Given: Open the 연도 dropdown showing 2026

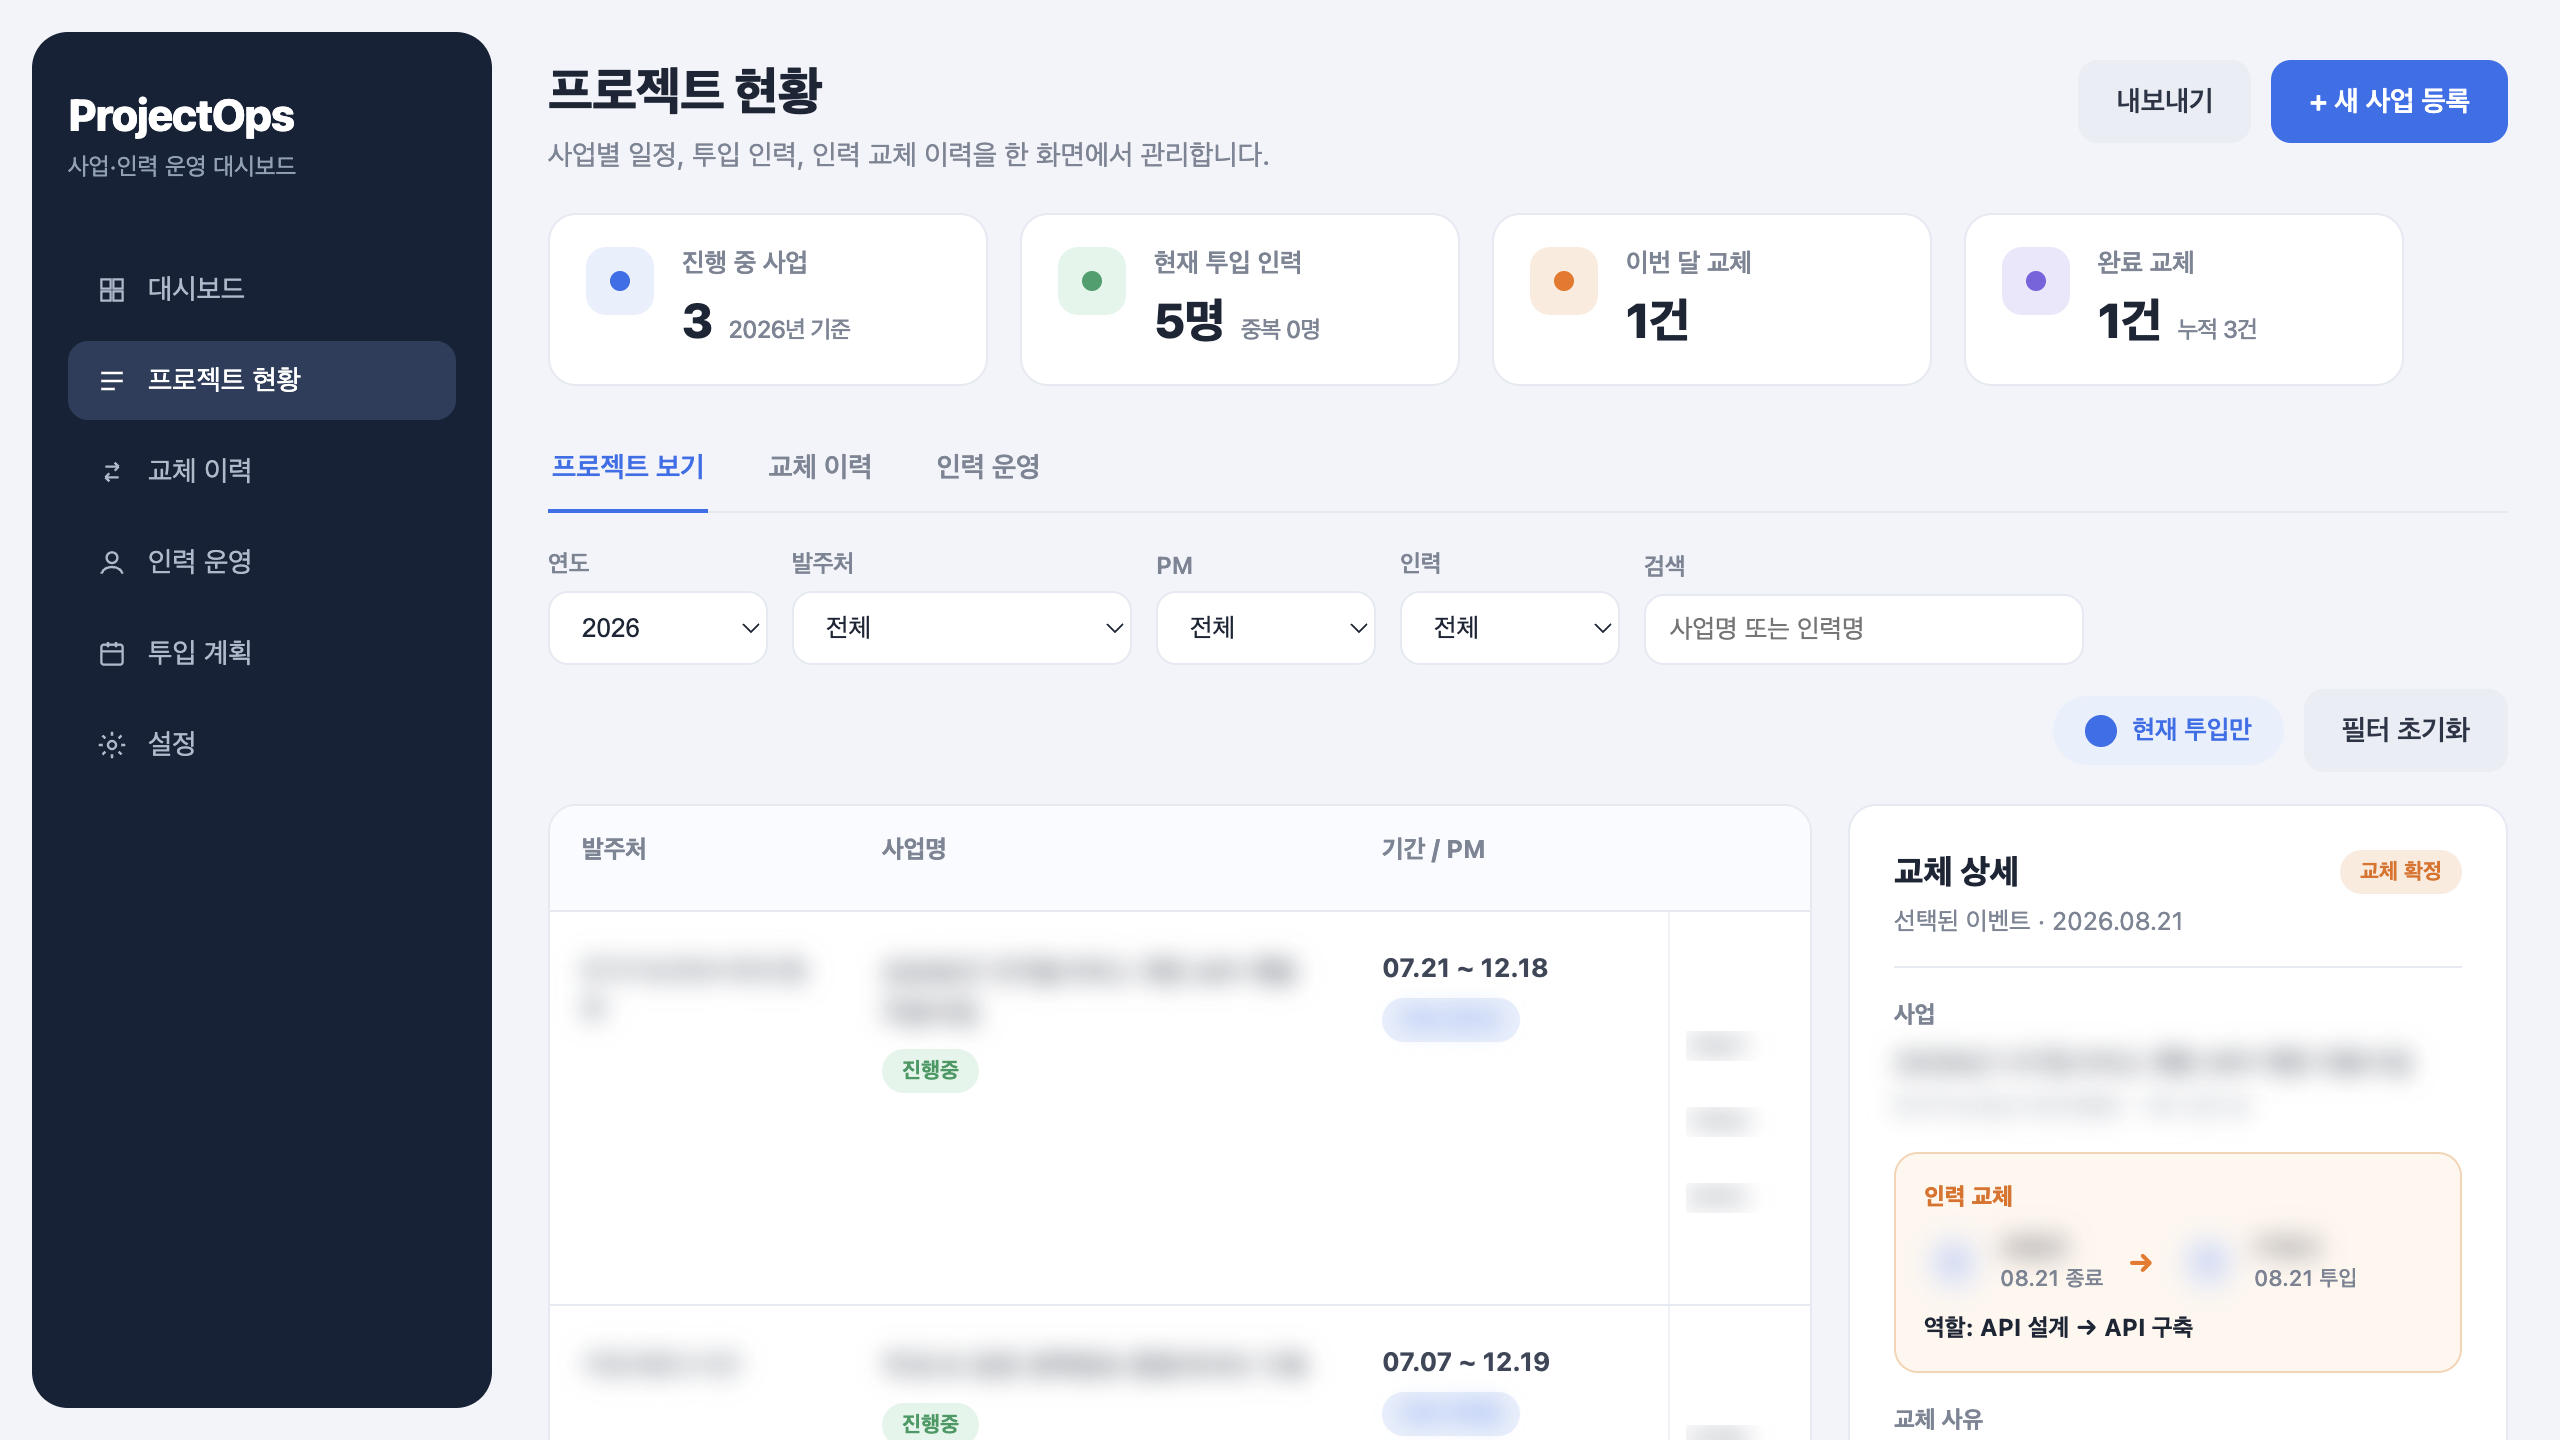Looking at the screenshot, I should click(658, 628).
